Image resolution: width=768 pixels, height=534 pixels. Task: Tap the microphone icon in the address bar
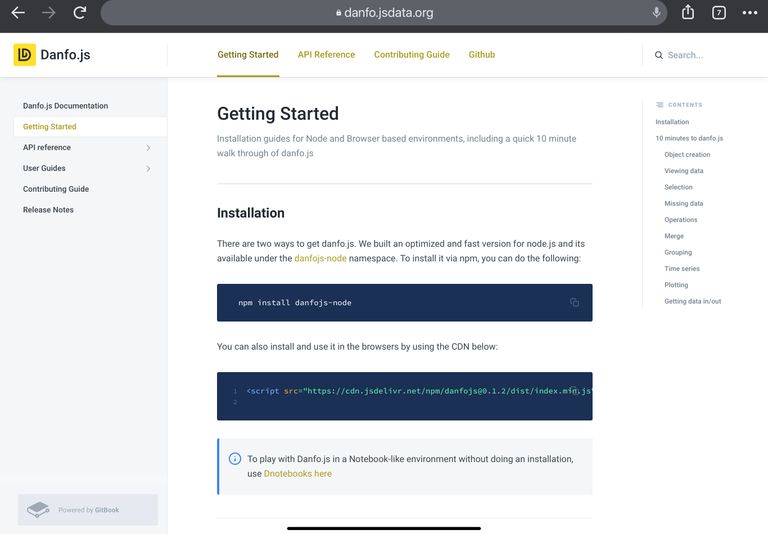[656, 13]
